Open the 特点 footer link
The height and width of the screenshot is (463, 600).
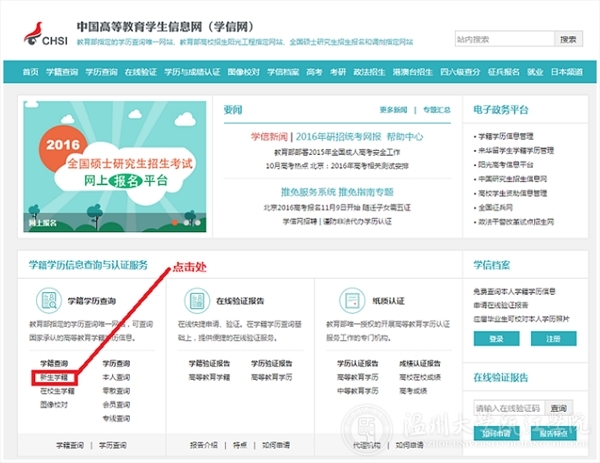[240, 445]
